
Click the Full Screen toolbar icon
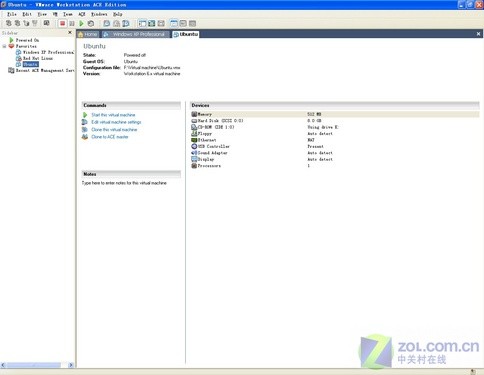[x=161, y=23]
